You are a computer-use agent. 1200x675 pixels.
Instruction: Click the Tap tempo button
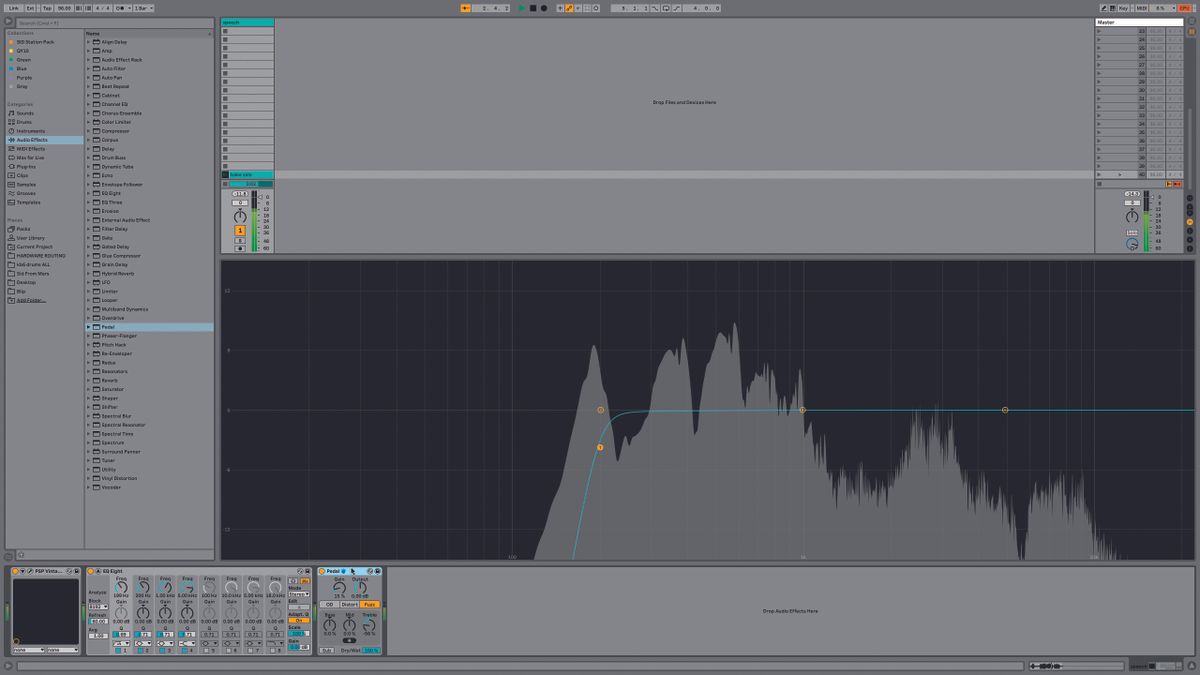(46, 7)
